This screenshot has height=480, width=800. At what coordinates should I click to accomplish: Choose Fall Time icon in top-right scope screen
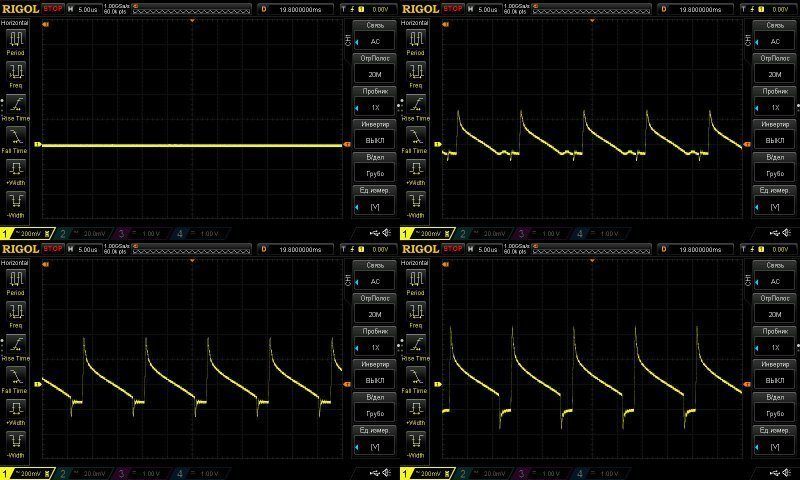click(x=416, y=137)
